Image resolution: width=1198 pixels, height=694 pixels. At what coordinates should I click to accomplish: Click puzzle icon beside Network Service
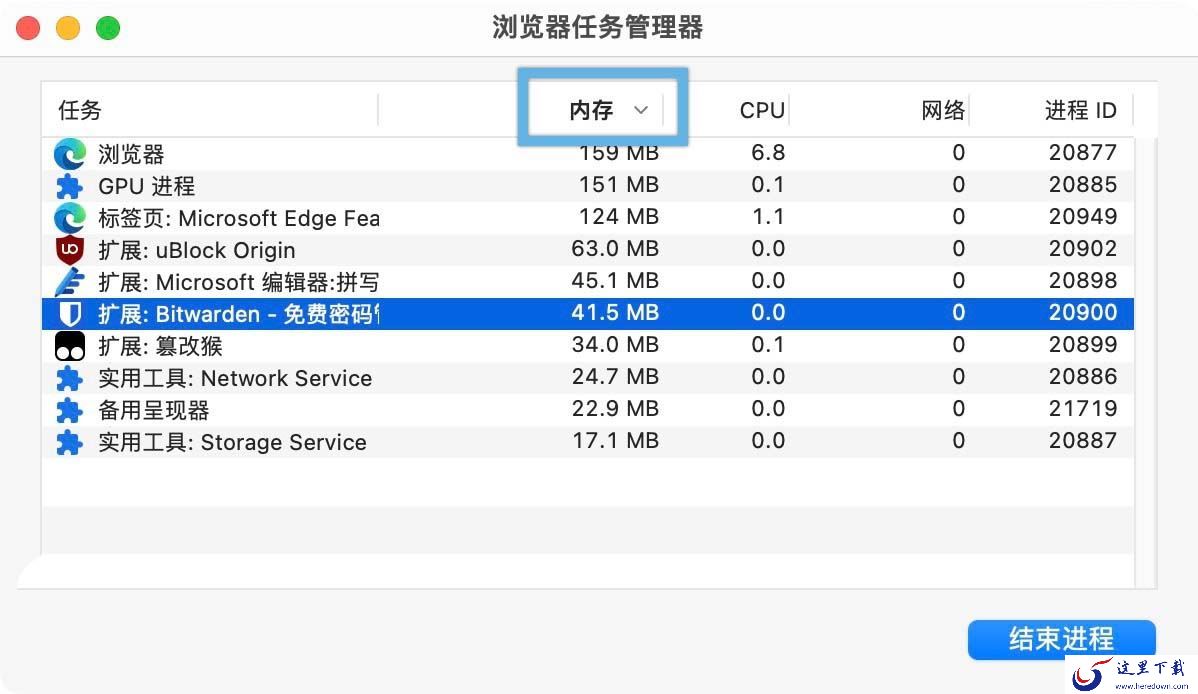70,378
